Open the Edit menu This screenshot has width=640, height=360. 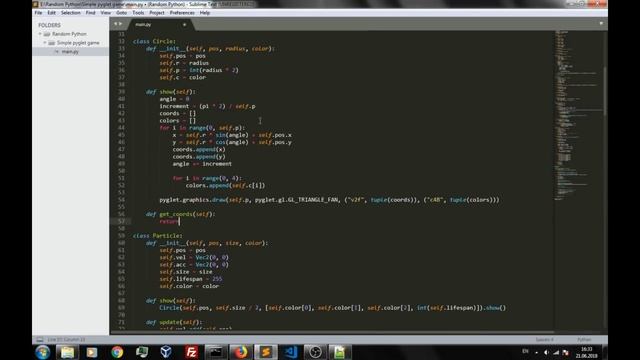pyautogui.click(x=51, y=13)
